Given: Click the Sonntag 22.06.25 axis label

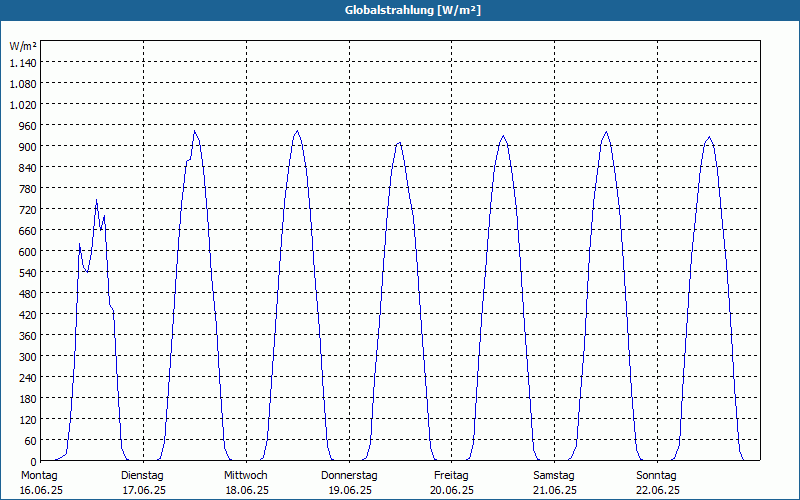Looking at the screenshot, I should click(x=657, y=483).
